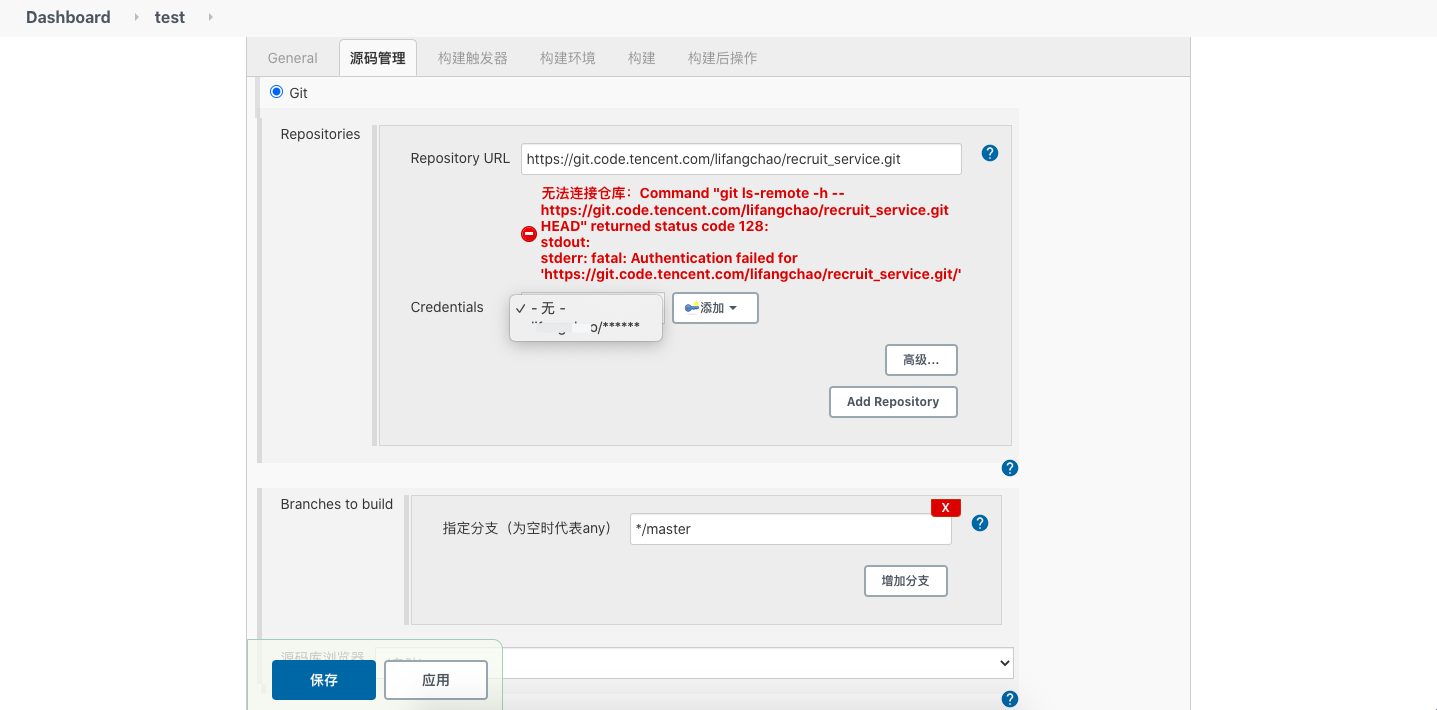Open help icon below Repositories section
Image resolution: width=1437 pixels, height=710 pixels.
[x=1010, y=468]
